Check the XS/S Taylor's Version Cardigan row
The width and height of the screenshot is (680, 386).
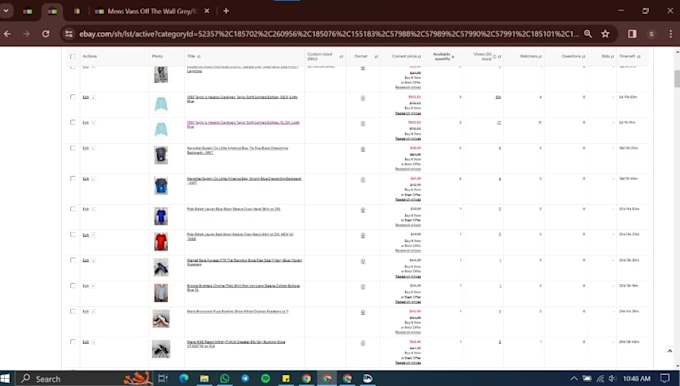(72, 97)
